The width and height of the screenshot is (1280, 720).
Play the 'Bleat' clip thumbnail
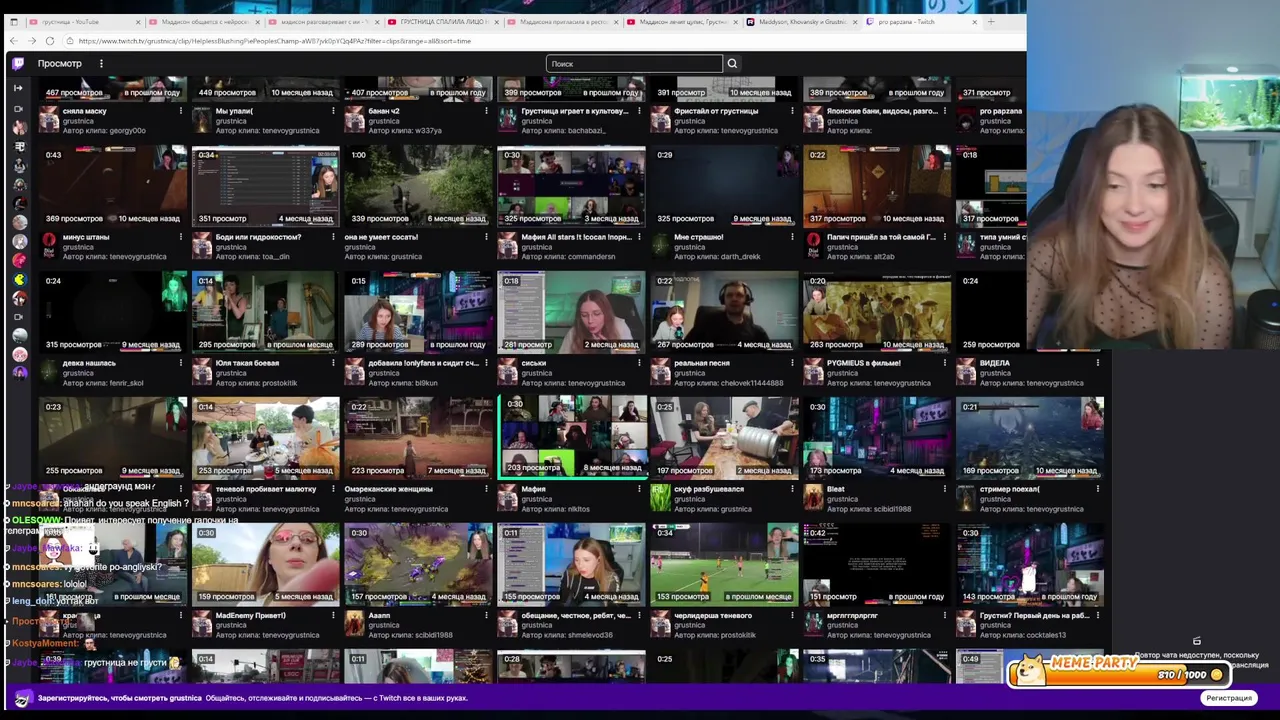click(x=877, y=438)
